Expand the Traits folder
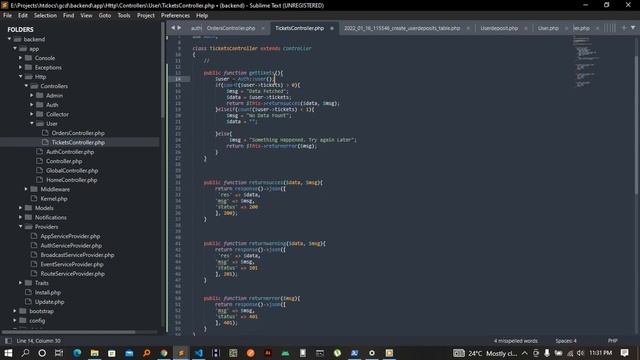Screen dimensions: 640x360 [20, 283]
